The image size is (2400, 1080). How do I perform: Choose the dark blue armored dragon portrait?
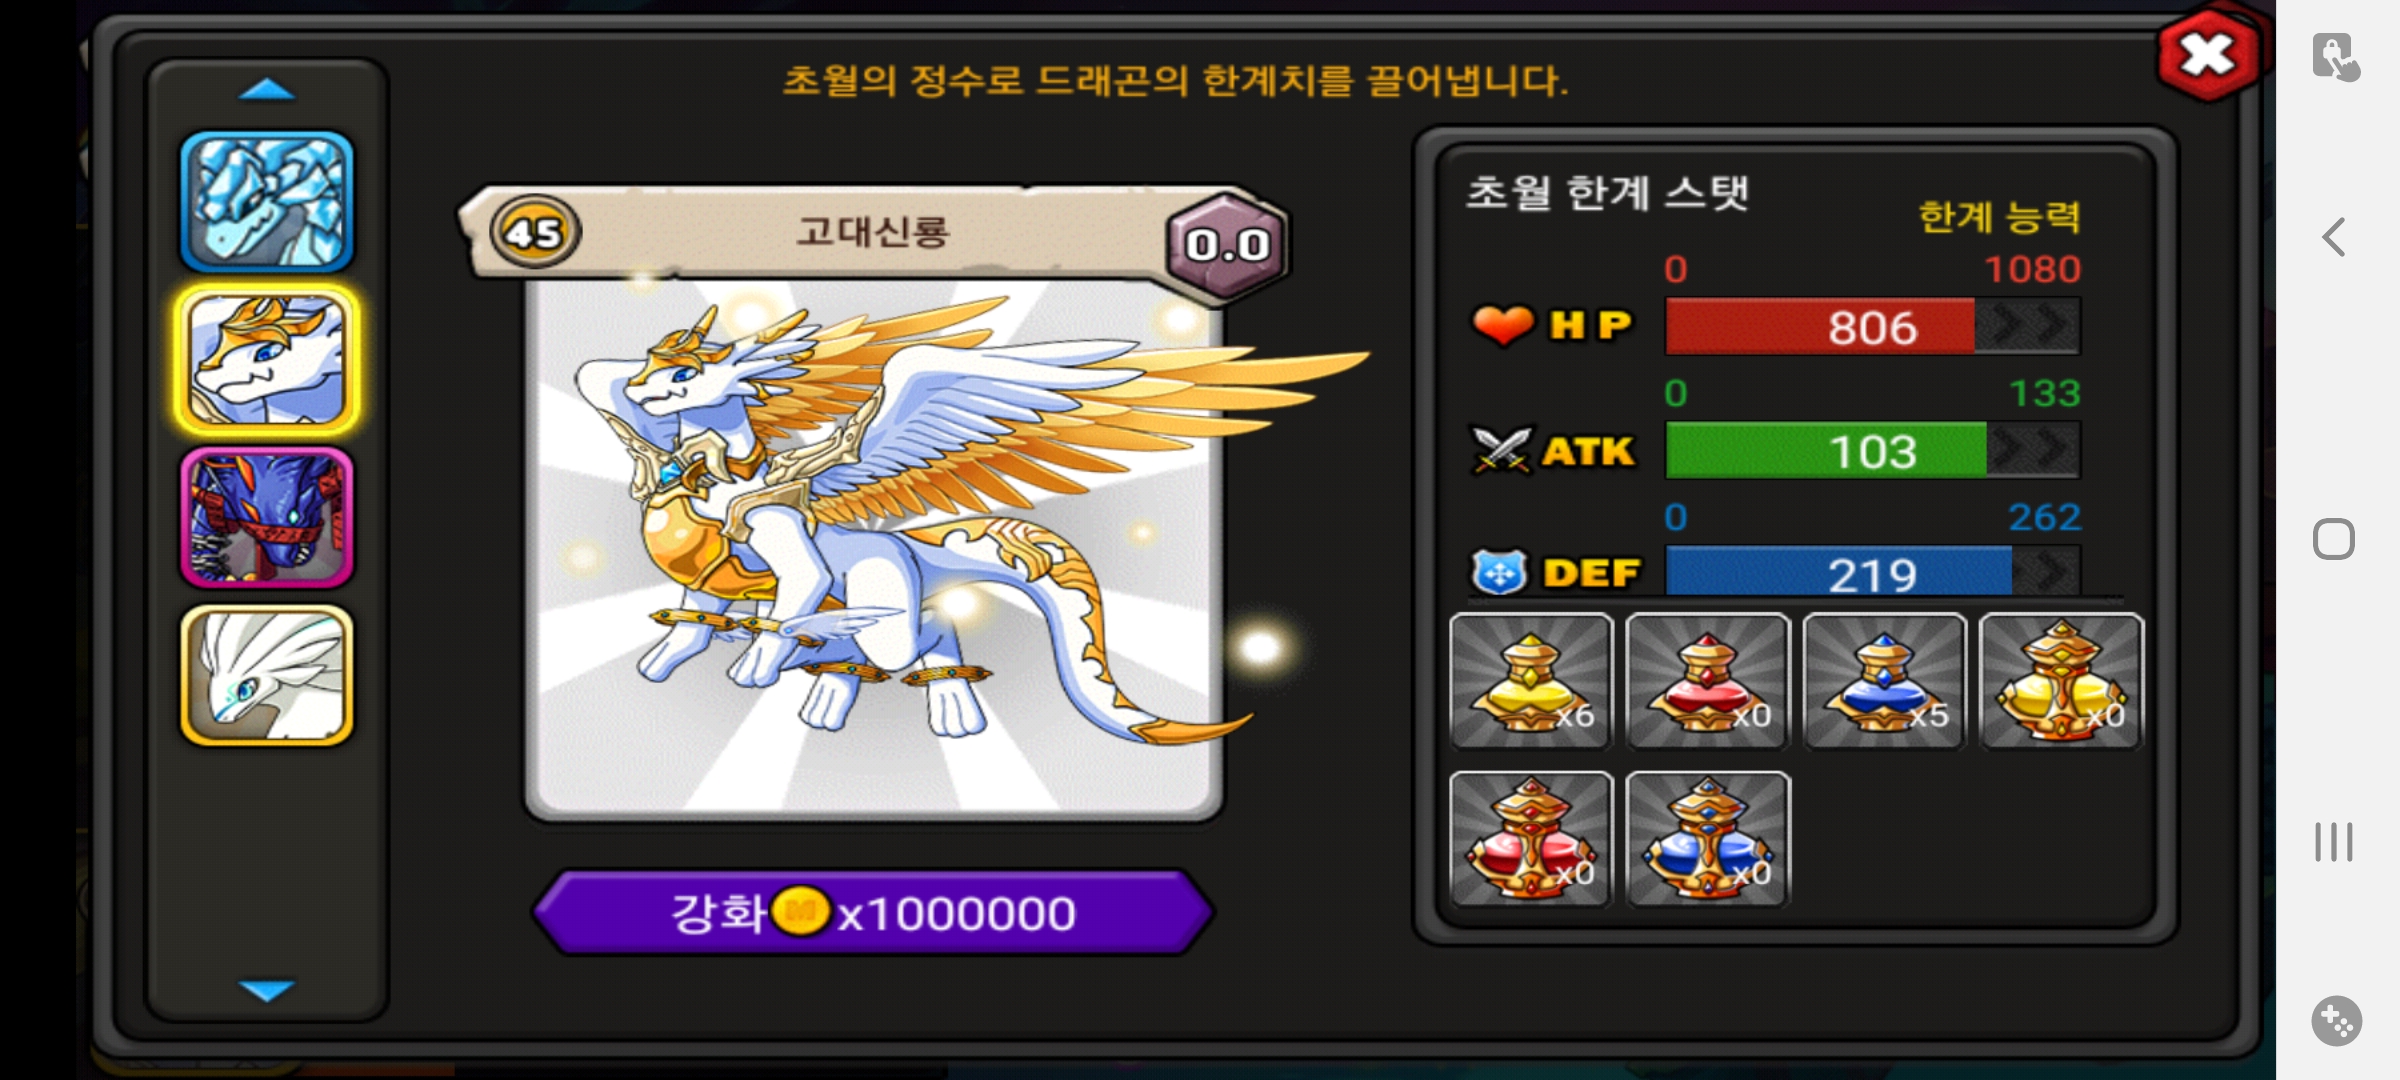click(267, 517)
